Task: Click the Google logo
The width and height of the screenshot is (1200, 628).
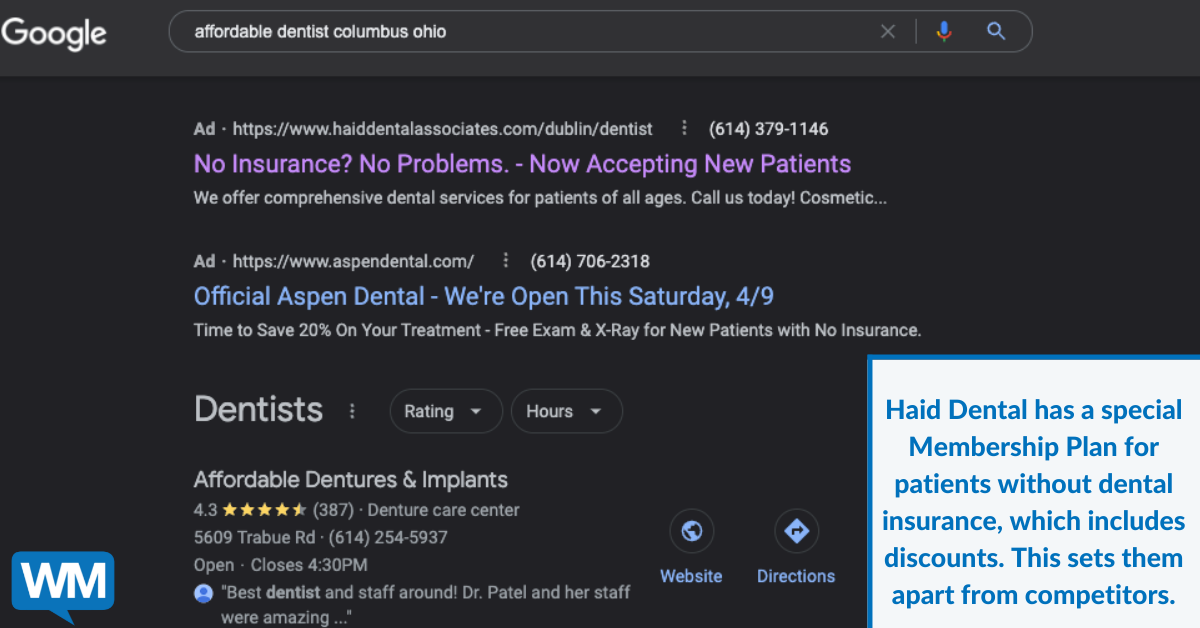Action: pyautogui.click(x=54, y=34)
